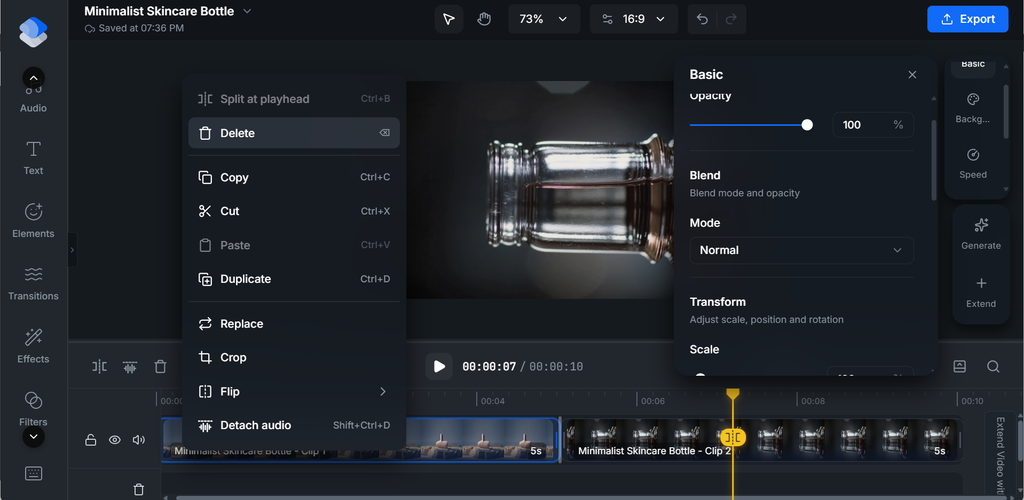Expand the collapsed left panel handle
This screenshot has width=1024, height=500.
pos(72,250)
